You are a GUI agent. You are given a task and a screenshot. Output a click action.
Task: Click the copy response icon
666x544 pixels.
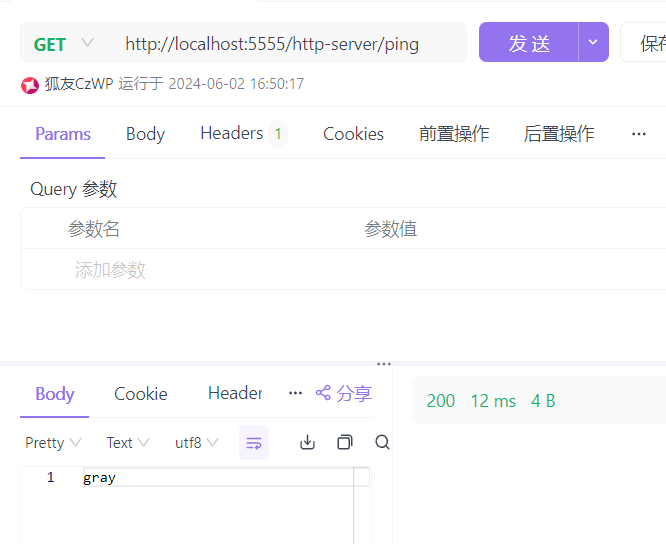point(345,443)
